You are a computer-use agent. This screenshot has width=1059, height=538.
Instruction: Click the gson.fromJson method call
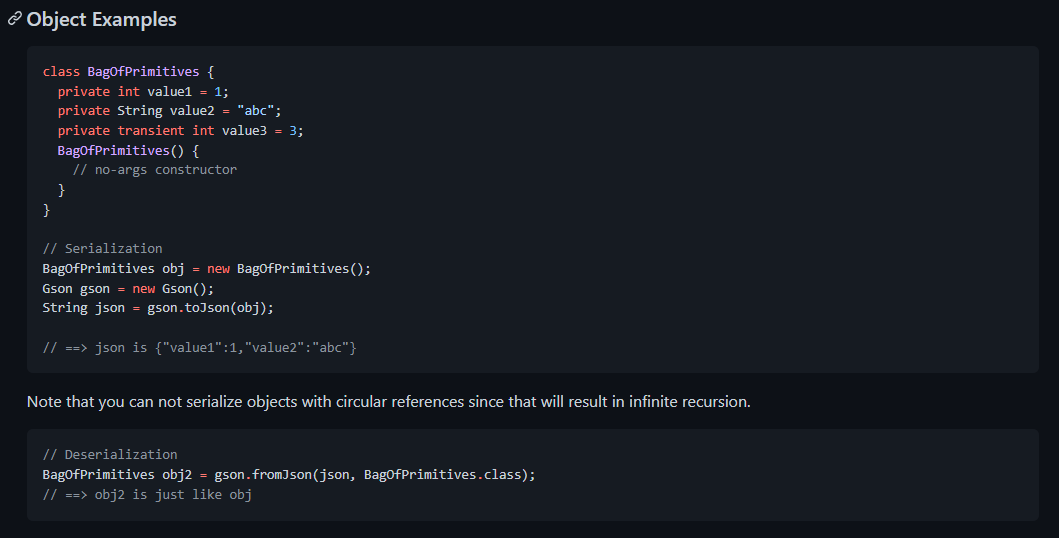coord(267,474)
